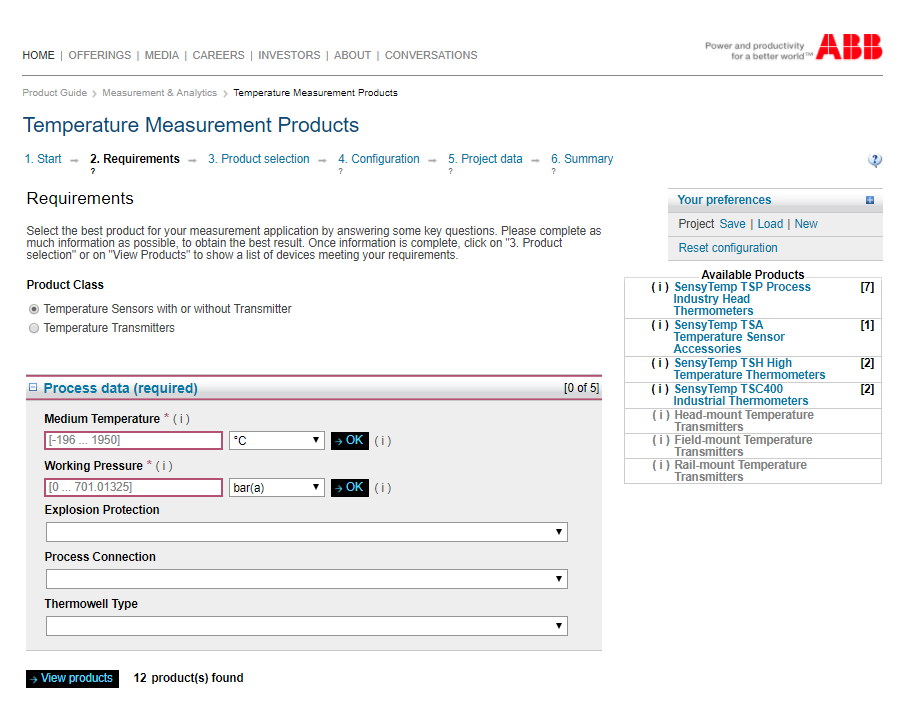Click the project Save link
This screenshot has height=702, width=907.
[732, 224]
